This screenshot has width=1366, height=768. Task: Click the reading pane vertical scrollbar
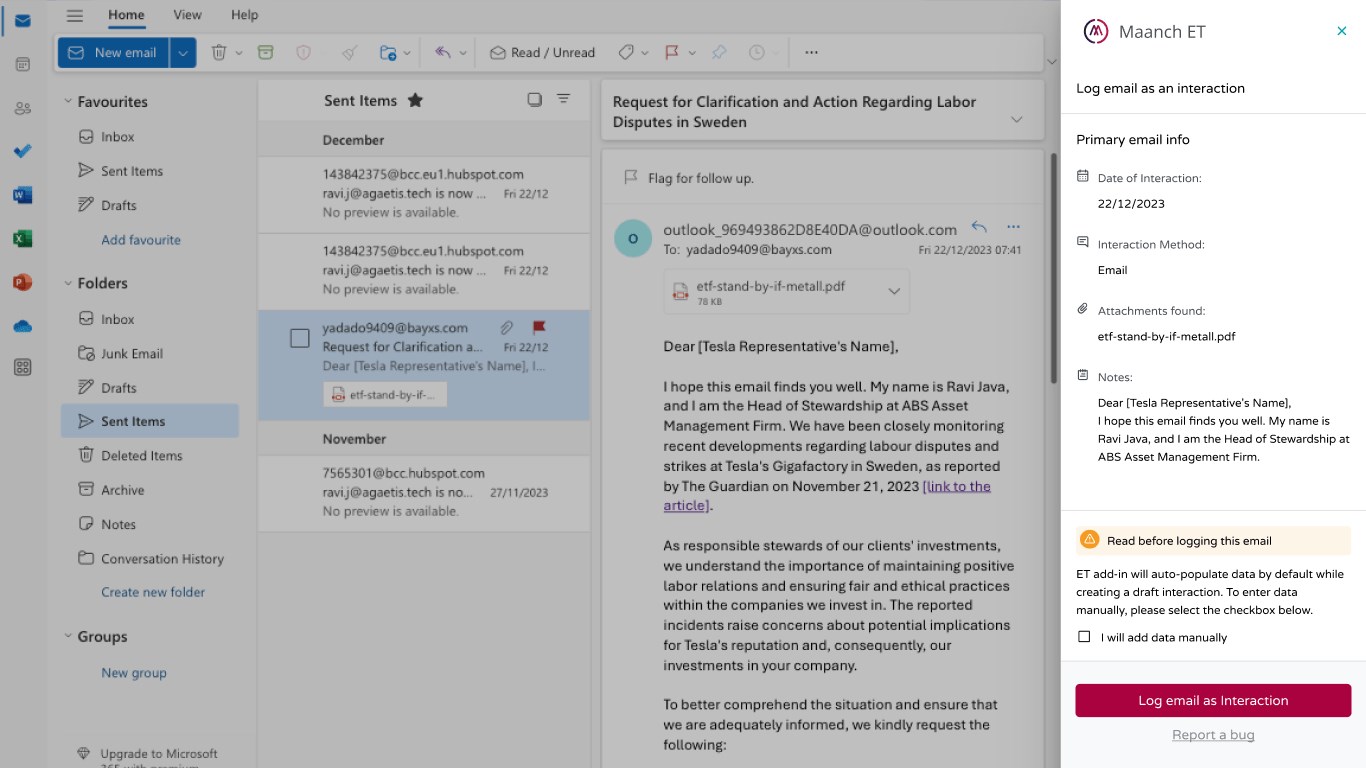coord(1053,270)
